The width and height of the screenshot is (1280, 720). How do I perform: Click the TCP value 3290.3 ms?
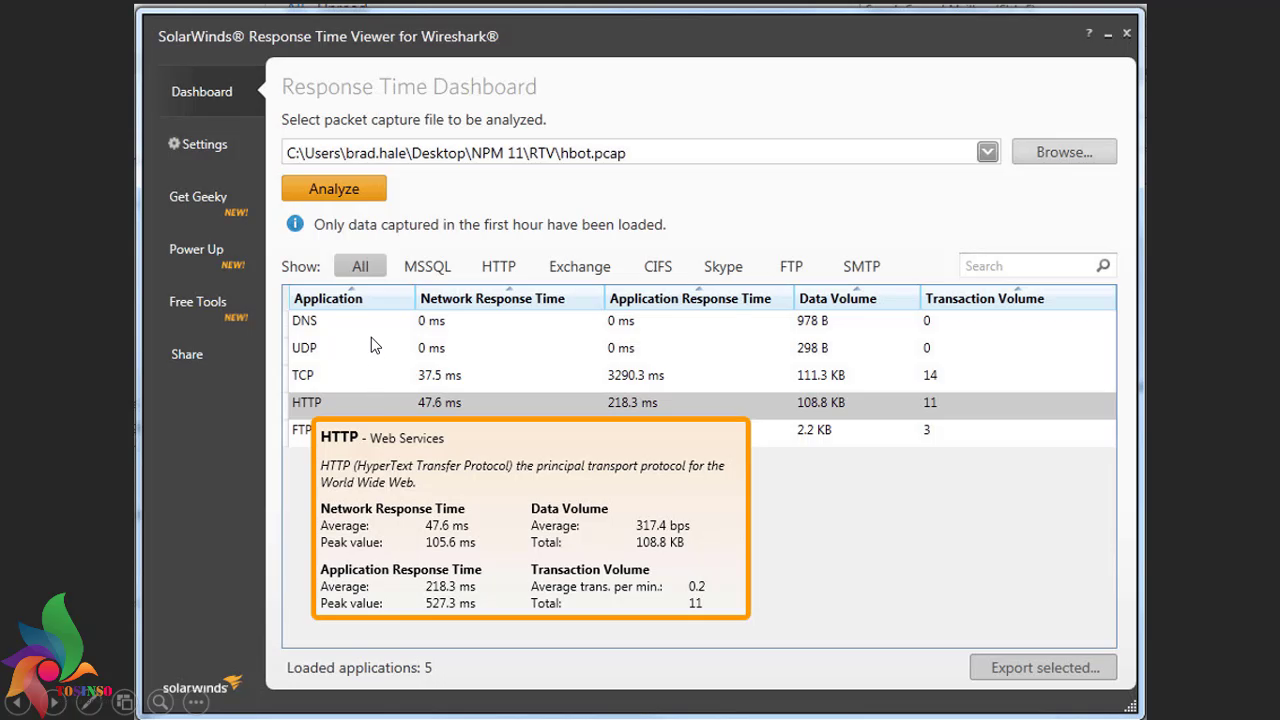pyautogui.click(x=636, y=375)
